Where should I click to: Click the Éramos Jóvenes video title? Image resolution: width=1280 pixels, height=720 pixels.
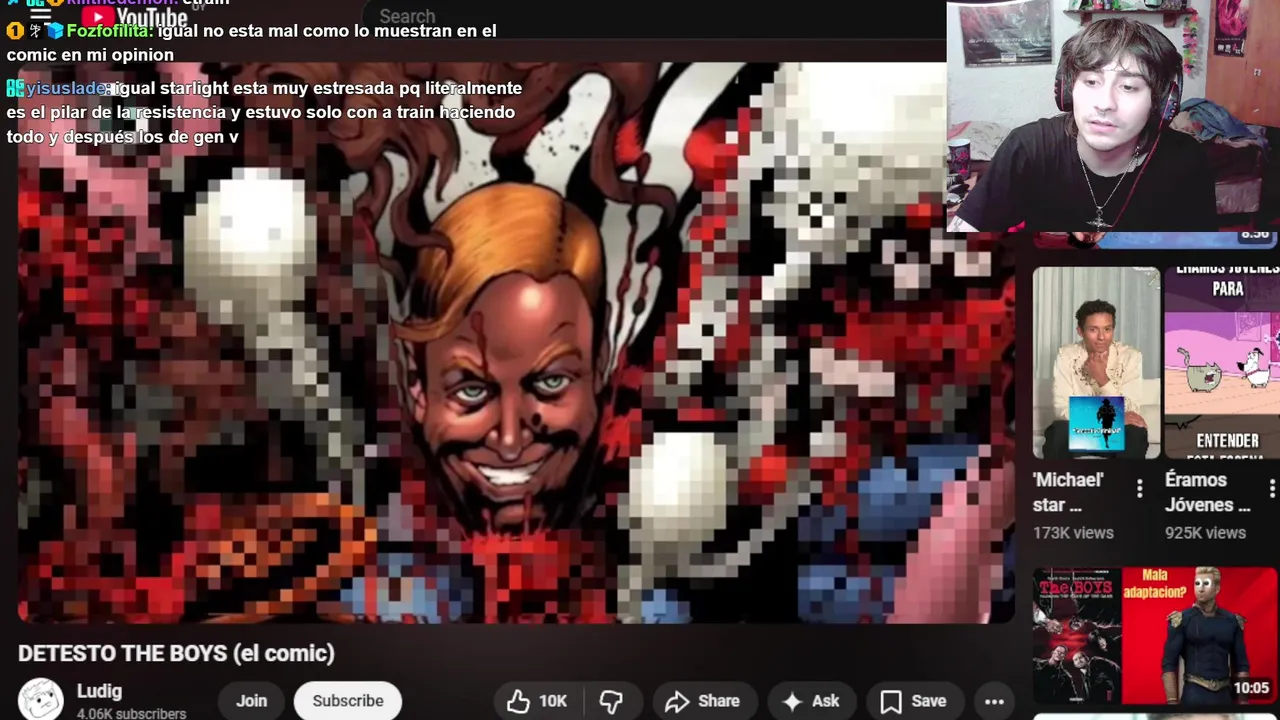[x=1208, y=492]
